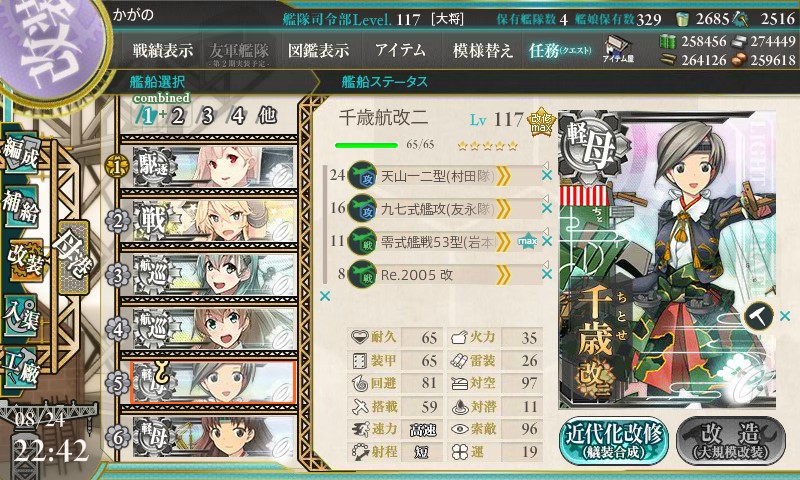This screenshot has width=800, height=480.
Task: Click the 母港 home port button
Action: [x=74, y=258]
